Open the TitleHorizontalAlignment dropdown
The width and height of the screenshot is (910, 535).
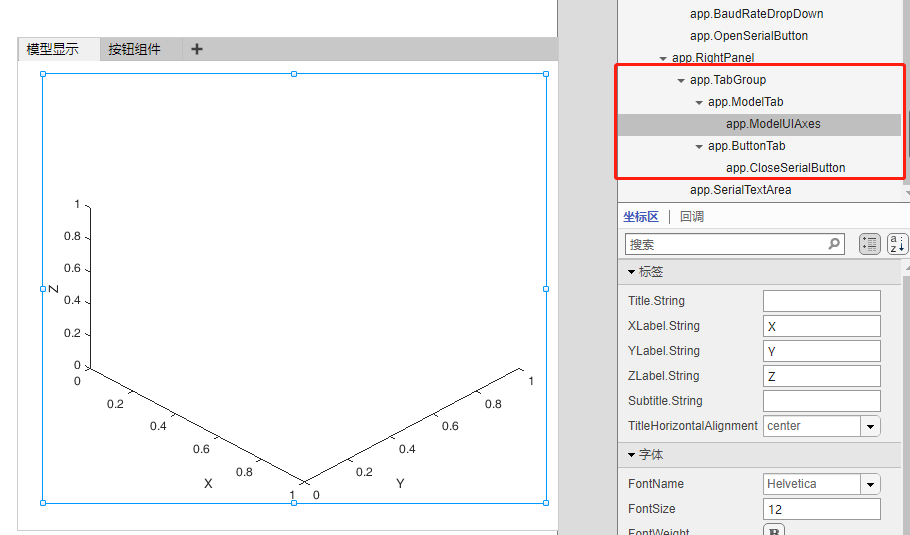coord(870,426)
